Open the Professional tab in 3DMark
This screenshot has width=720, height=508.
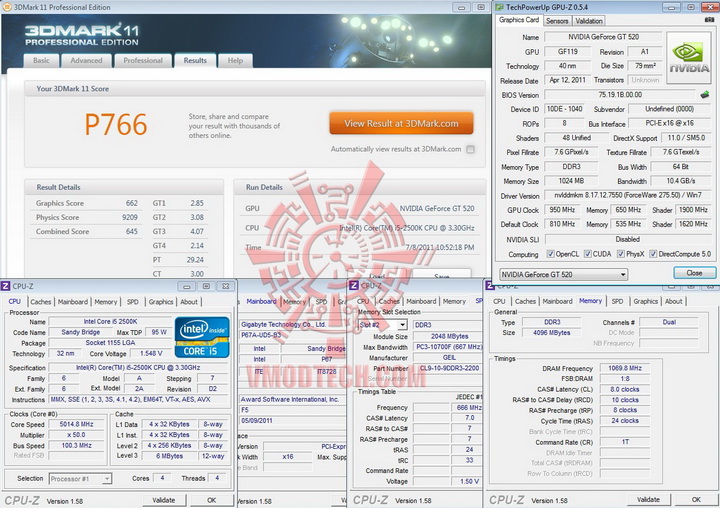143,61
